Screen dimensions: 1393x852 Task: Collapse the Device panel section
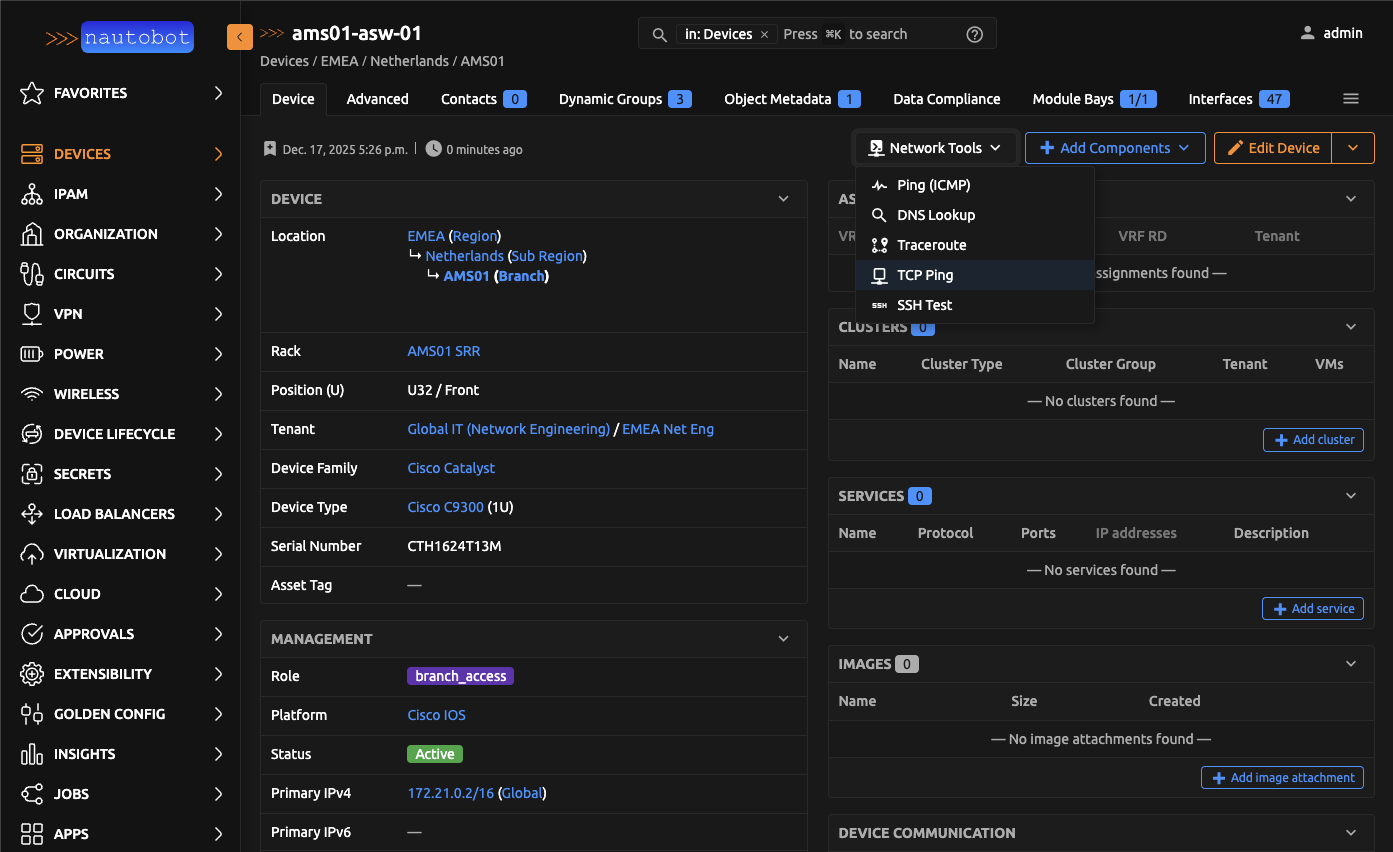point(783,199)
